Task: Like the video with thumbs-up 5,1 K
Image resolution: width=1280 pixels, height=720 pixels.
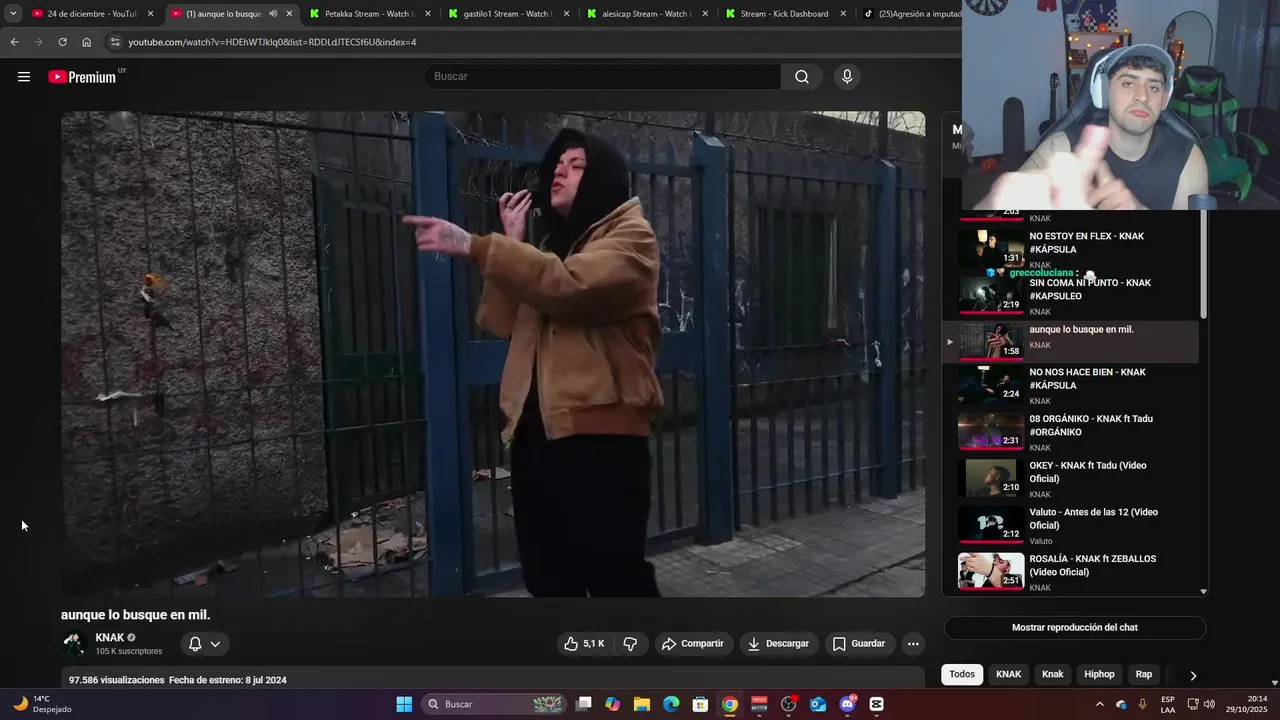Action: coord(584,644)
